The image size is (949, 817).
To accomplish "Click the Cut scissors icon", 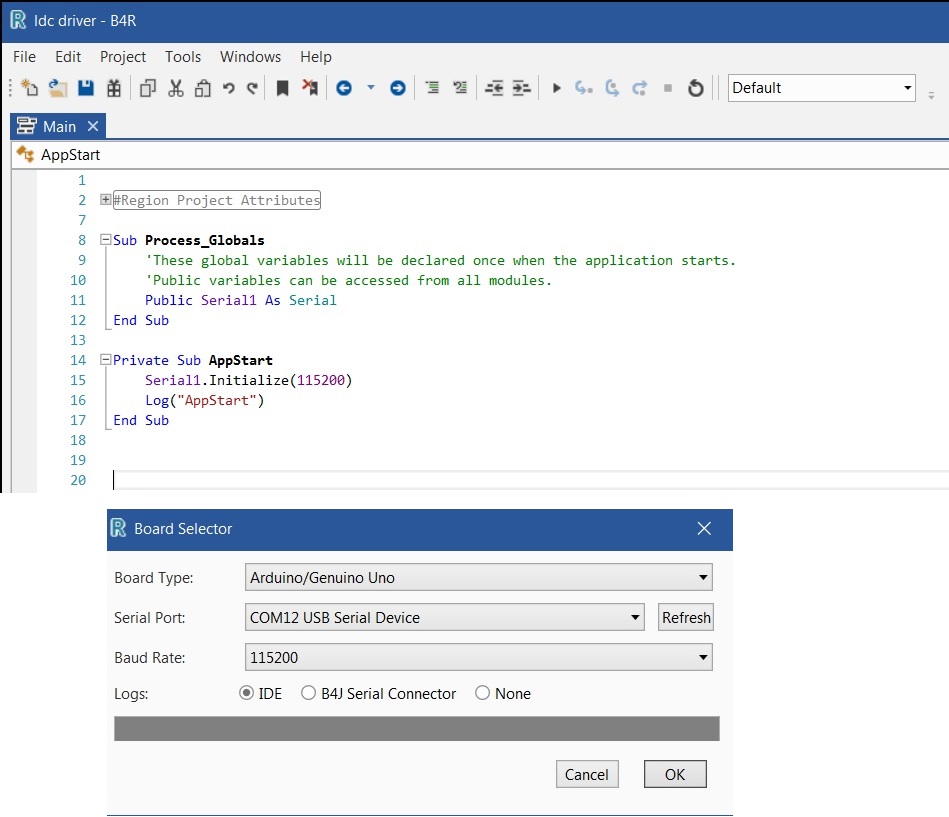I will [176, 88].
